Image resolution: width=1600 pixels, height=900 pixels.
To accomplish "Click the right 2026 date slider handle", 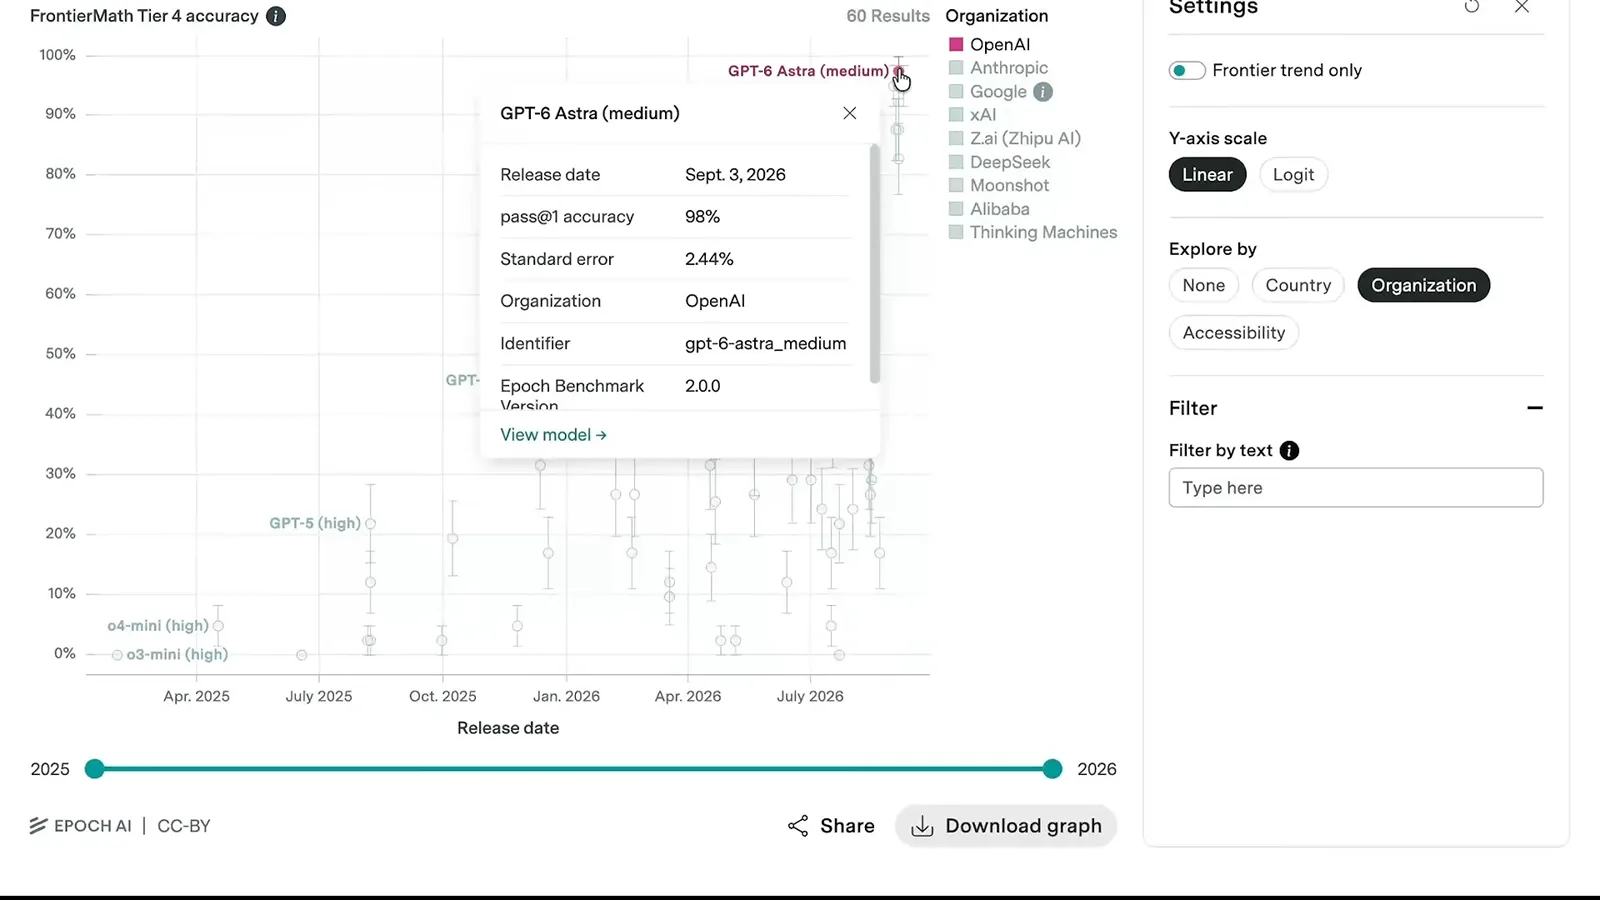I will 1052,769.
